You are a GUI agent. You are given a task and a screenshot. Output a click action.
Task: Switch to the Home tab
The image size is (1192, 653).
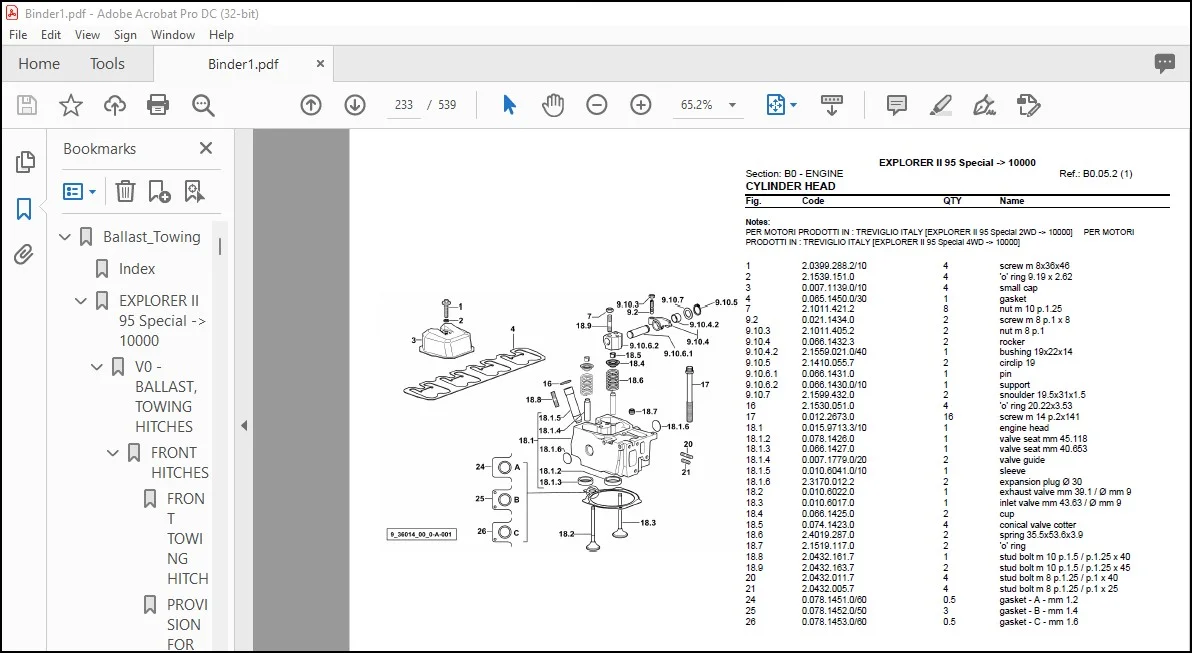(x=39, y=64)
